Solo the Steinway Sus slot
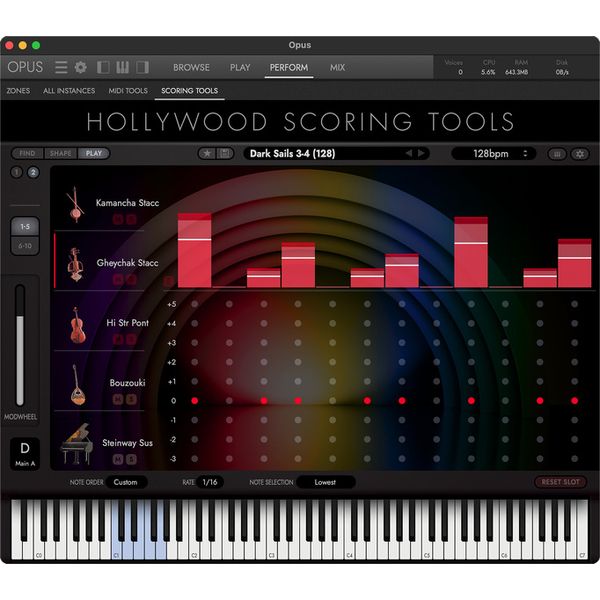 click(131, 459)
